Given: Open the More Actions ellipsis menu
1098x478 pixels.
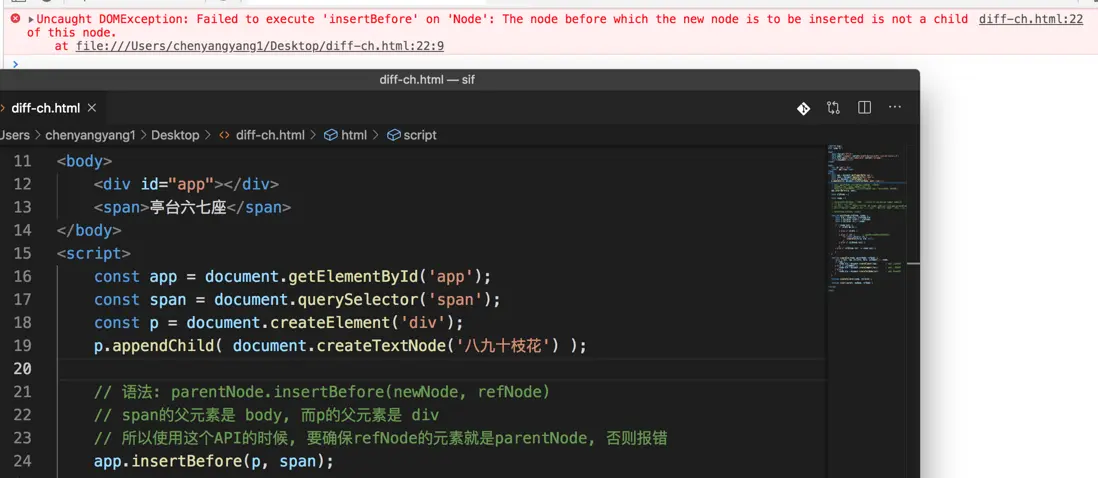Looking at the screenshot, I should tap(895, 108).
